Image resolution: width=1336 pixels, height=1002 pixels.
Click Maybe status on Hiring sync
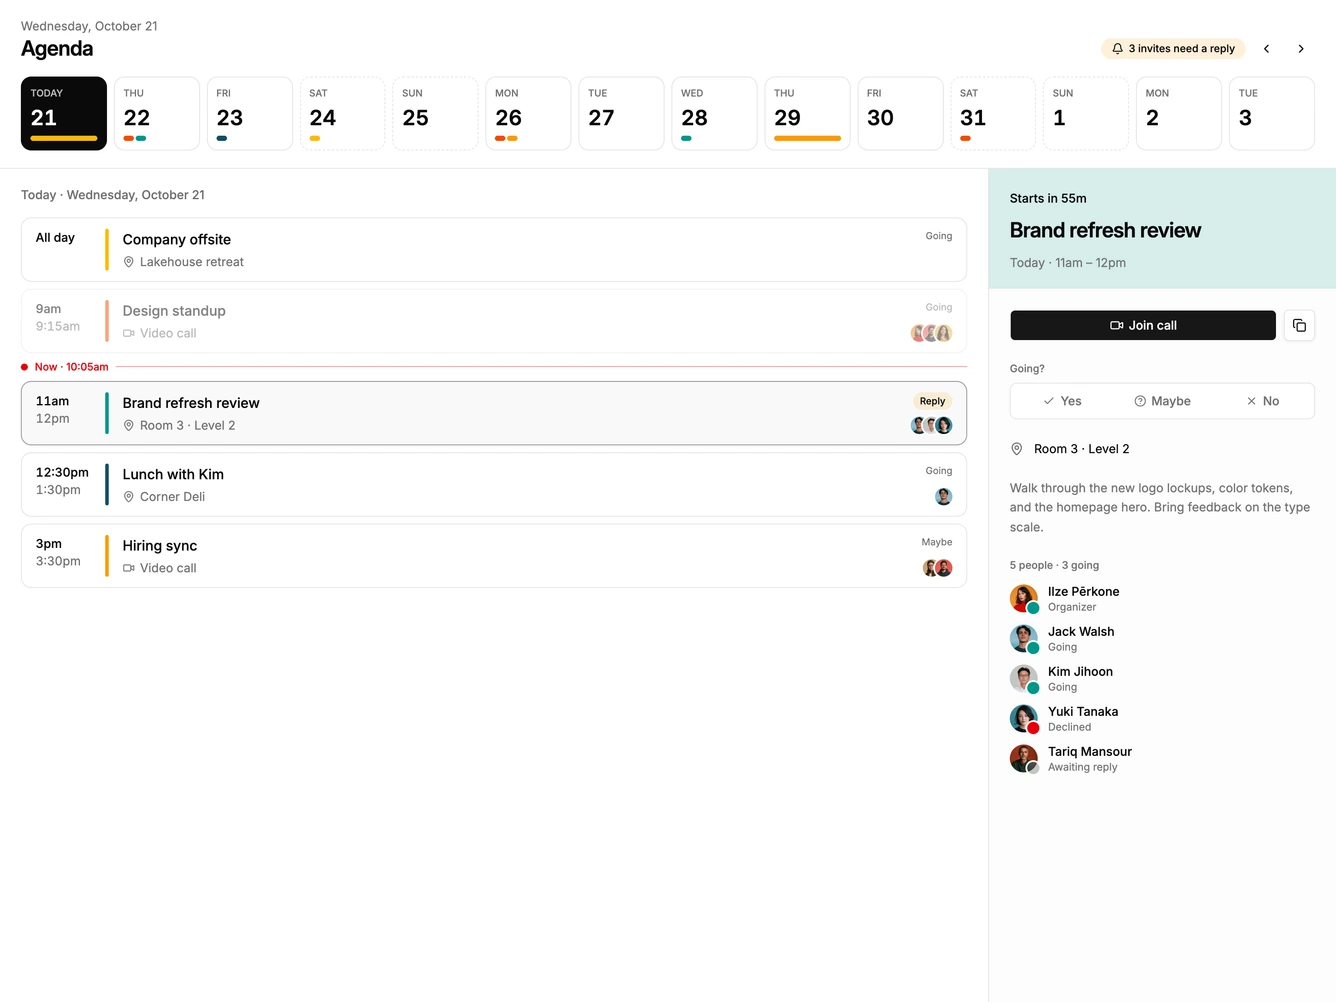(x=936, y=542)
